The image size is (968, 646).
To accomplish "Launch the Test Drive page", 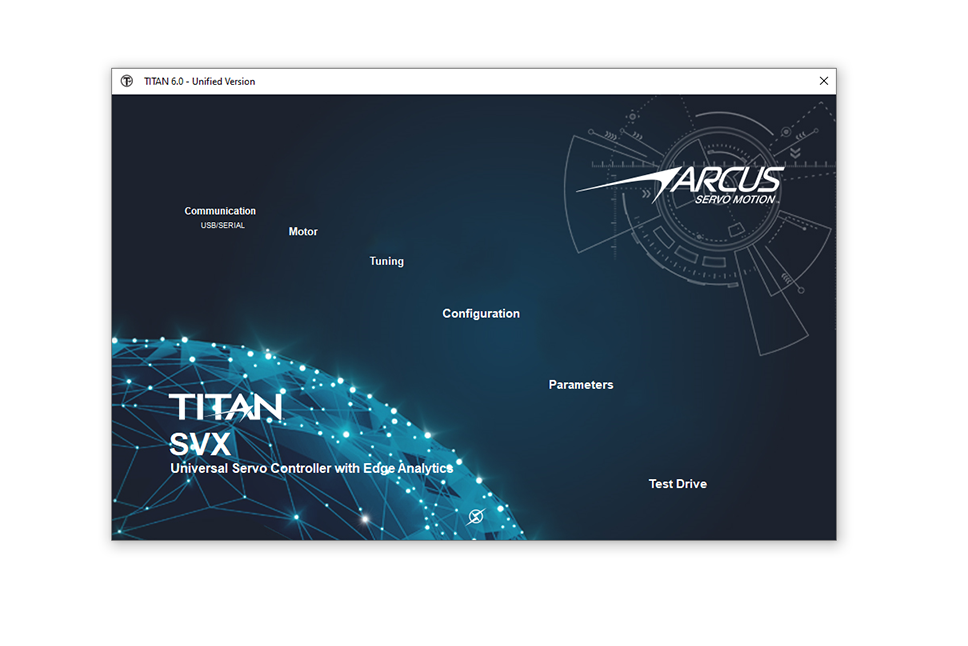I will point(678,484).
